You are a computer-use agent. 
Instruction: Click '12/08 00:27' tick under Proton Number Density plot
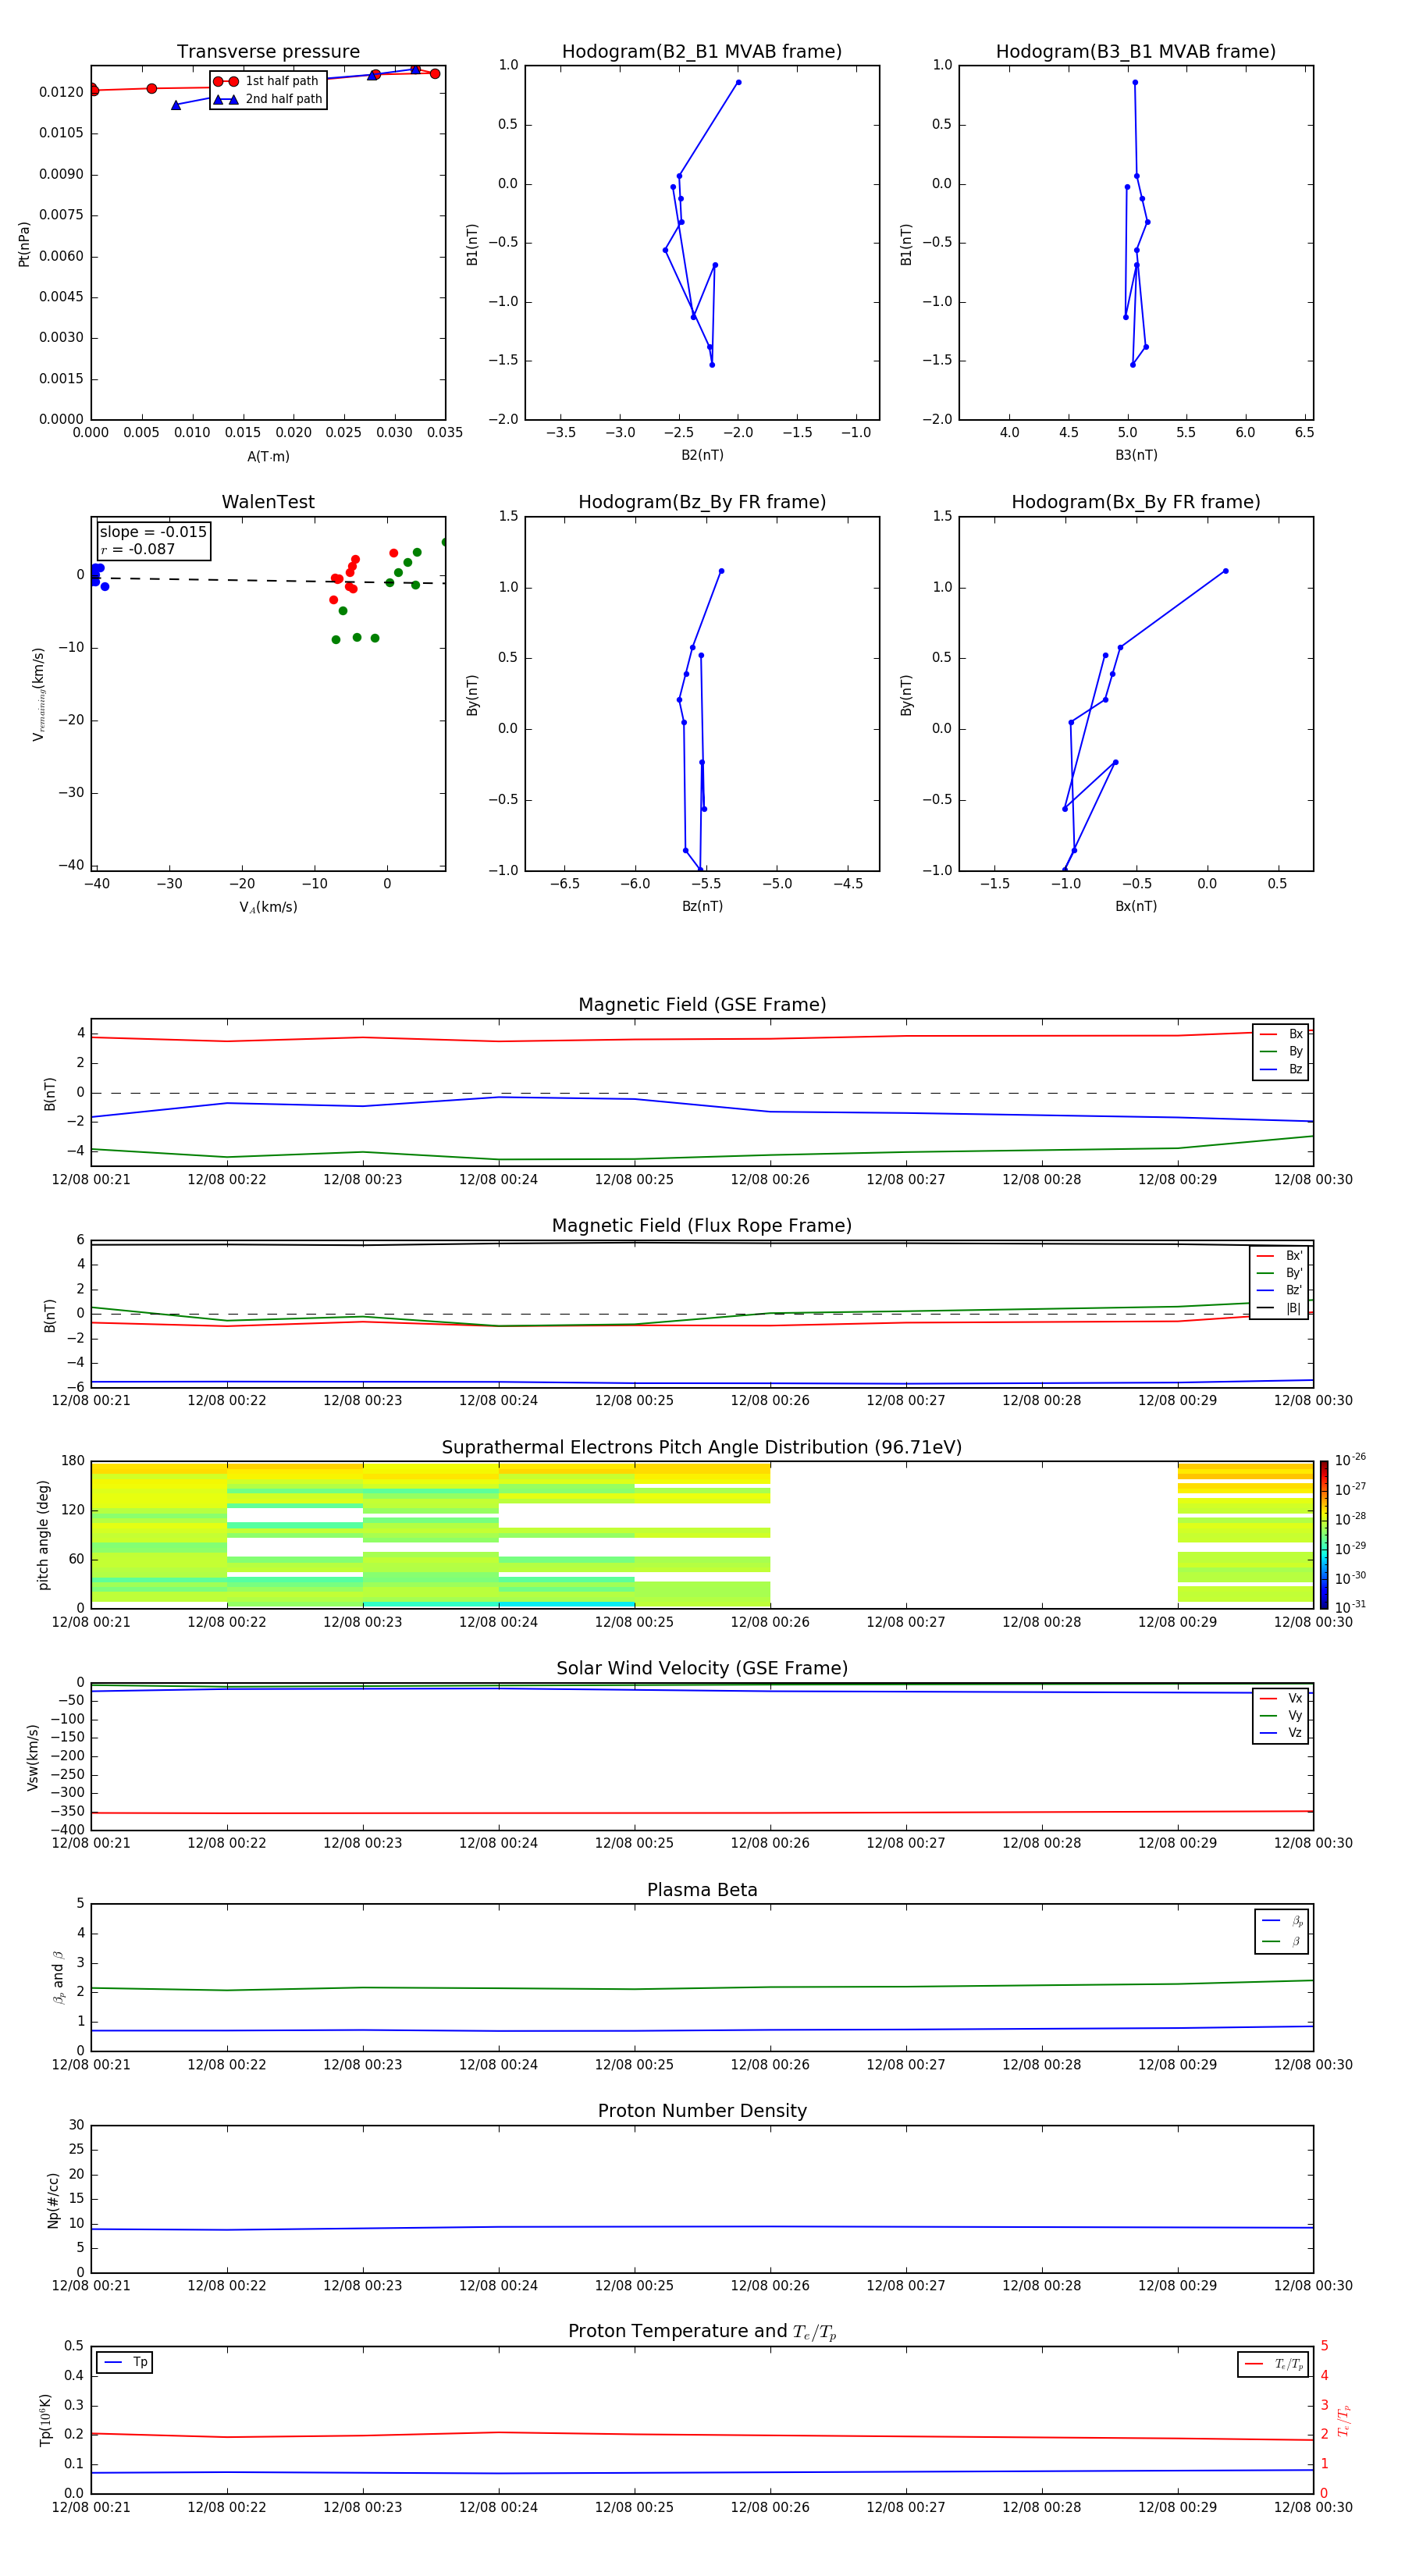pos(906,2286)
